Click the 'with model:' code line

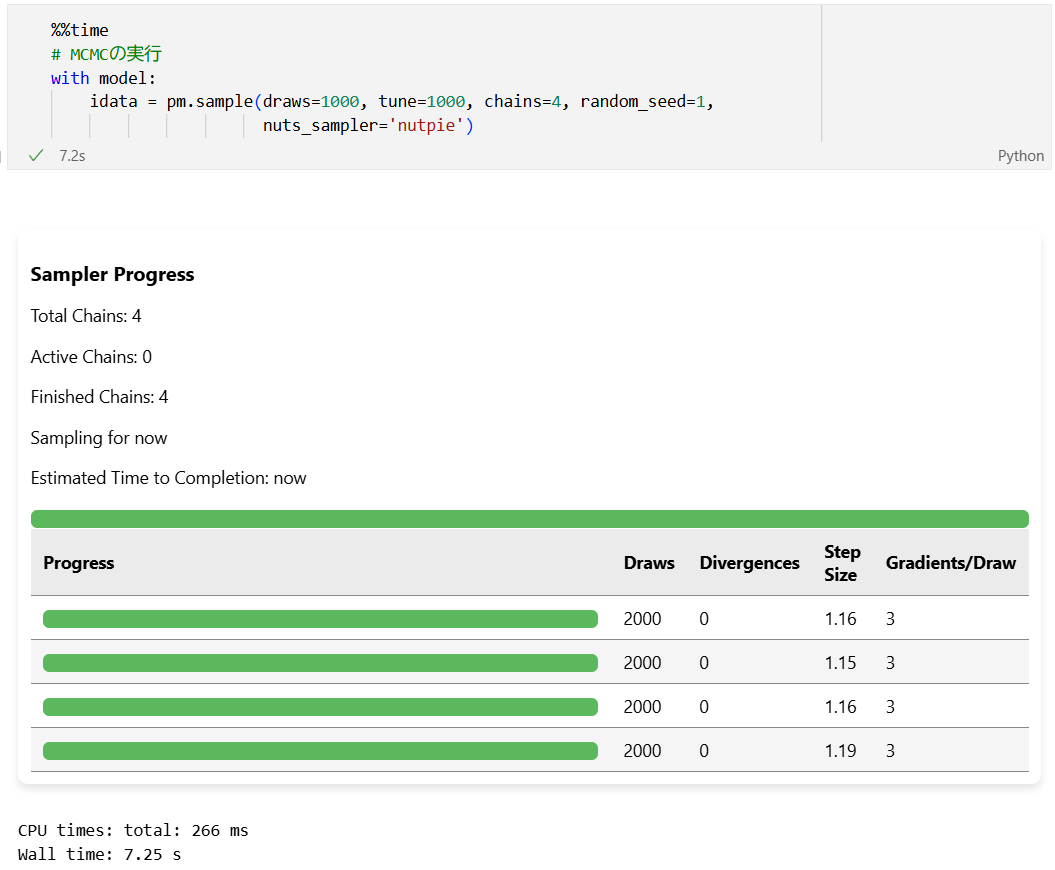(x=103, y=78)
